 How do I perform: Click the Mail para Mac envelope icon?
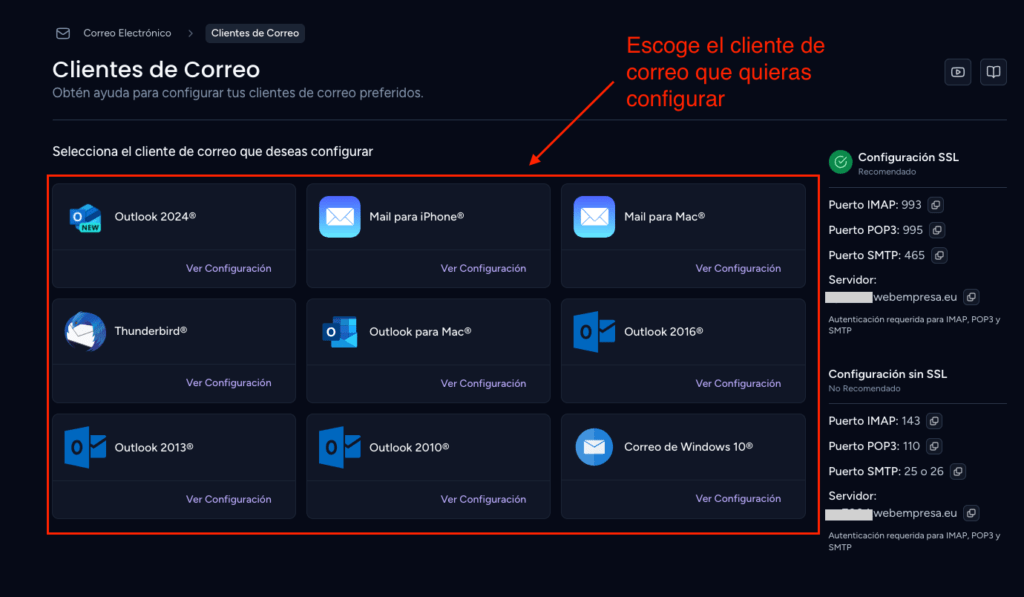[x=594, y=216]
